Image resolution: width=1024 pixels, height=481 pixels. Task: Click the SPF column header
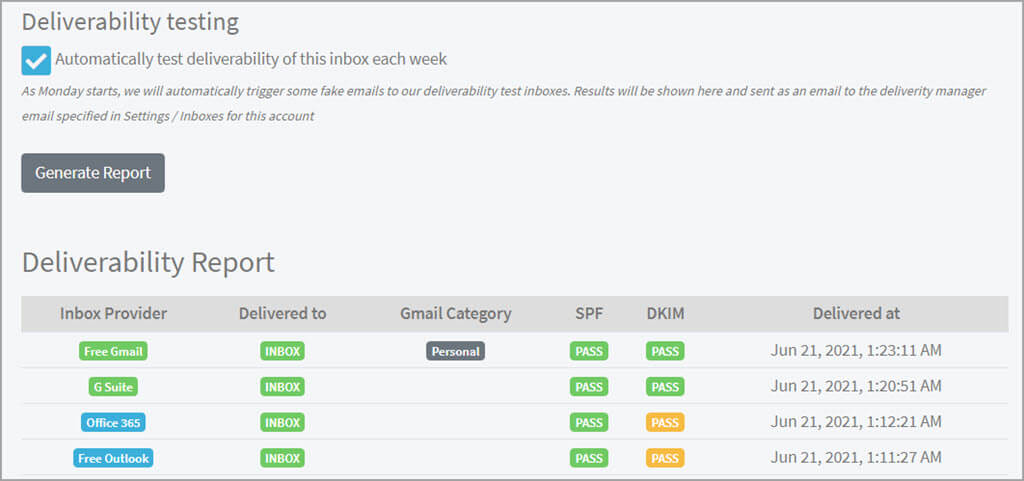[589, 313]
